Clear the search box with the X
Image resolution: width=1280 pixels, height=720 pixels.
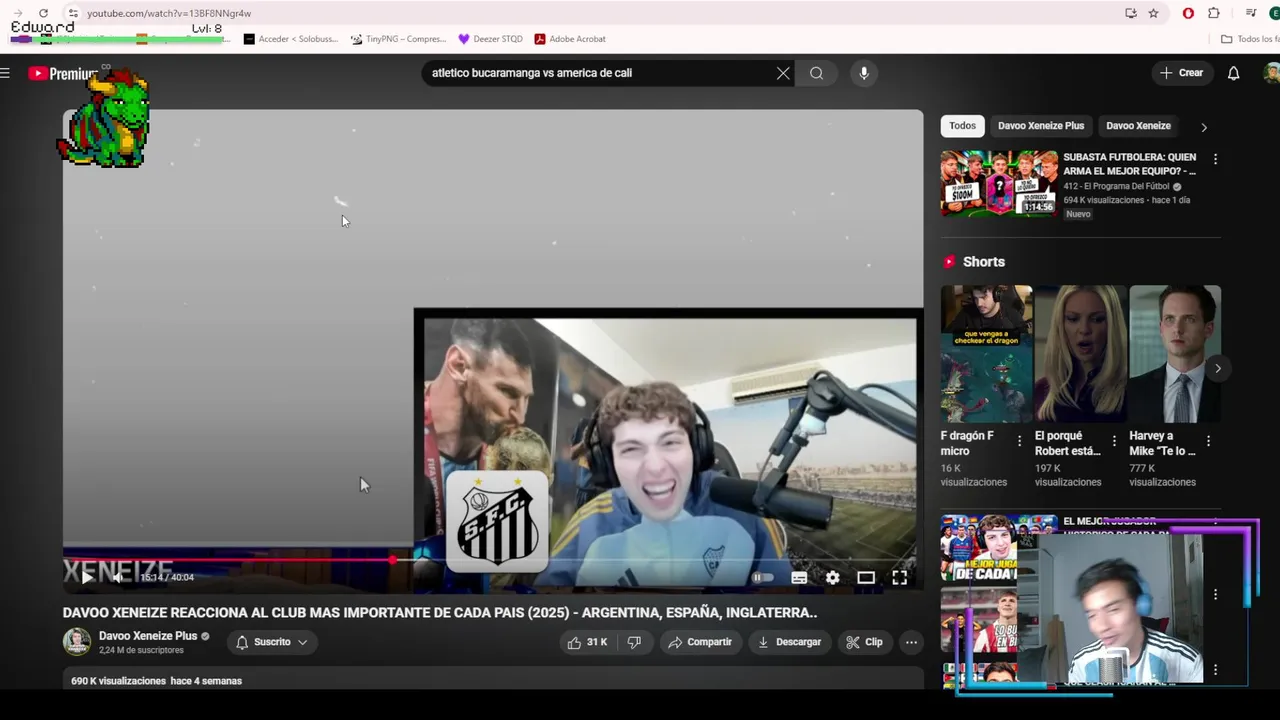(783, 73)
